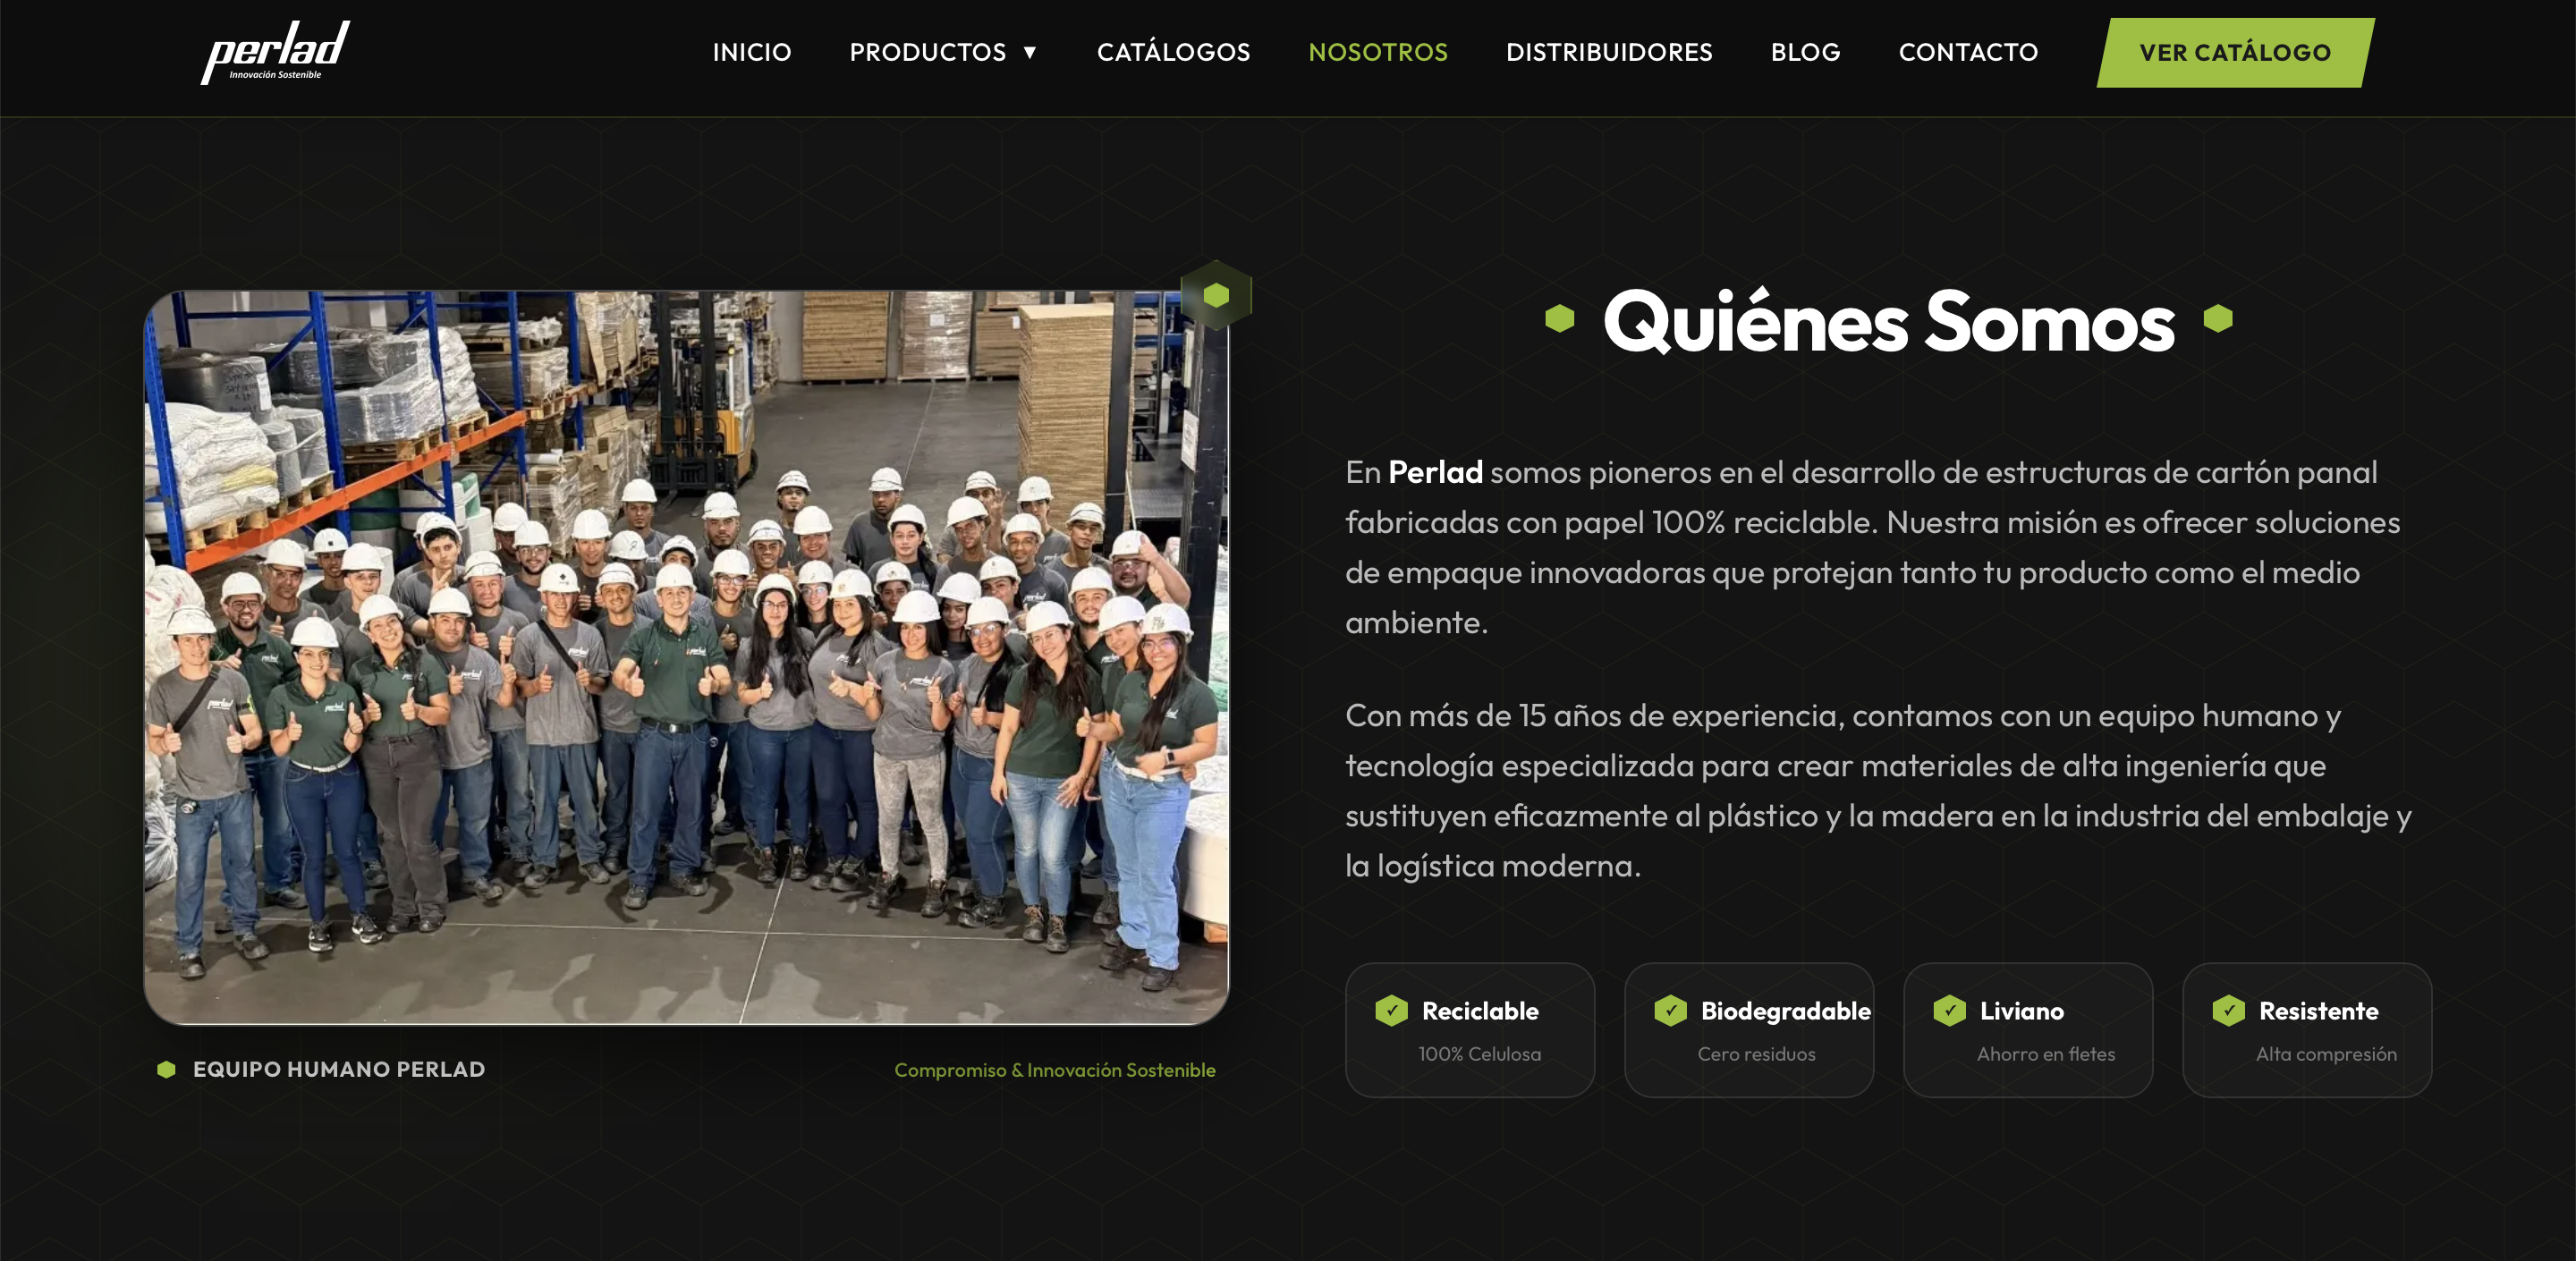Click the Quiénes Somos heading
Image resolution: width=2576 pixels, height=1261 pixels.
coord(1888,322)
